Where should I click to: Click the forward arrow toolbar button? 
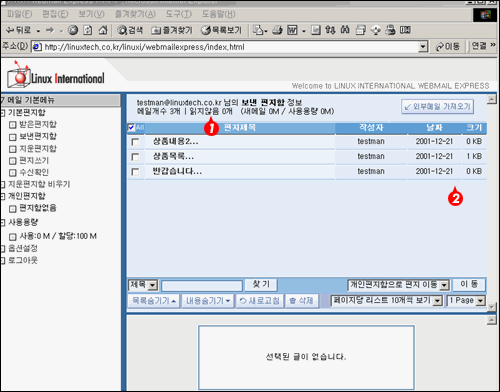point(50,30)
